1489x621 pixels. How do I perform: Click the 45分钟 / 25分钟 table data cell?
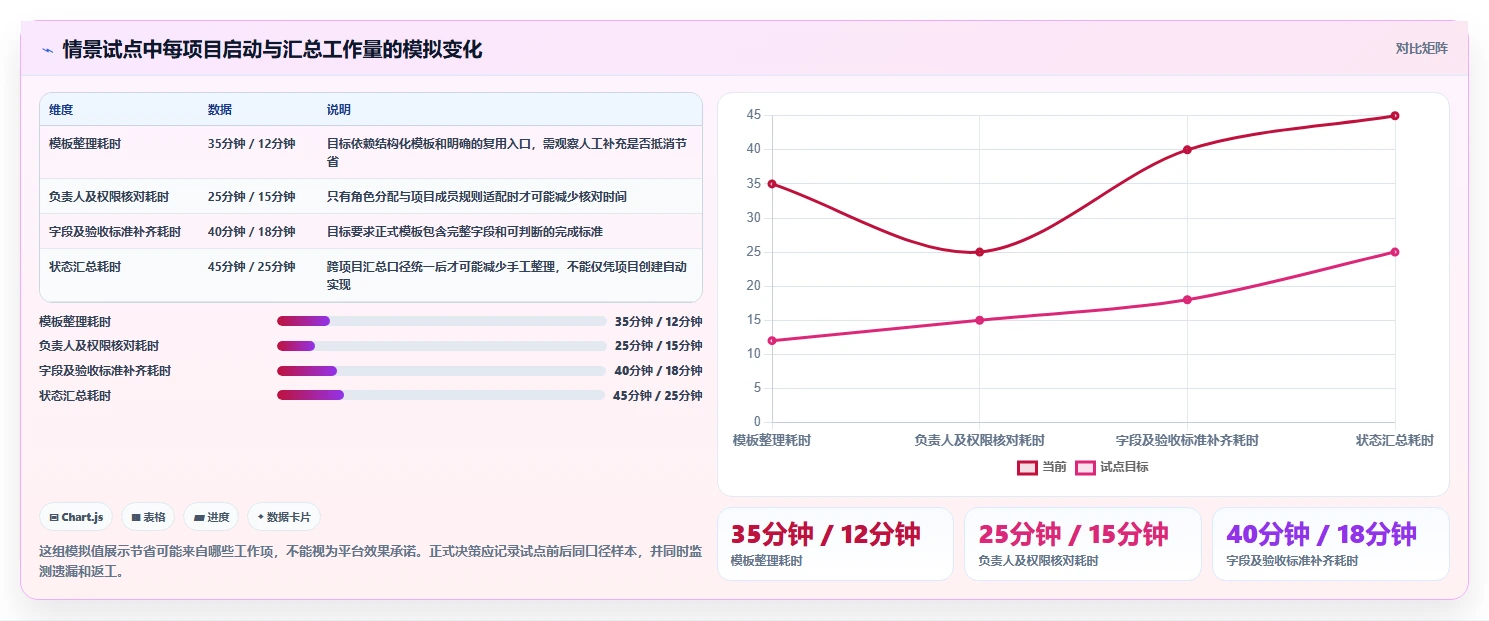pos(258,275)
